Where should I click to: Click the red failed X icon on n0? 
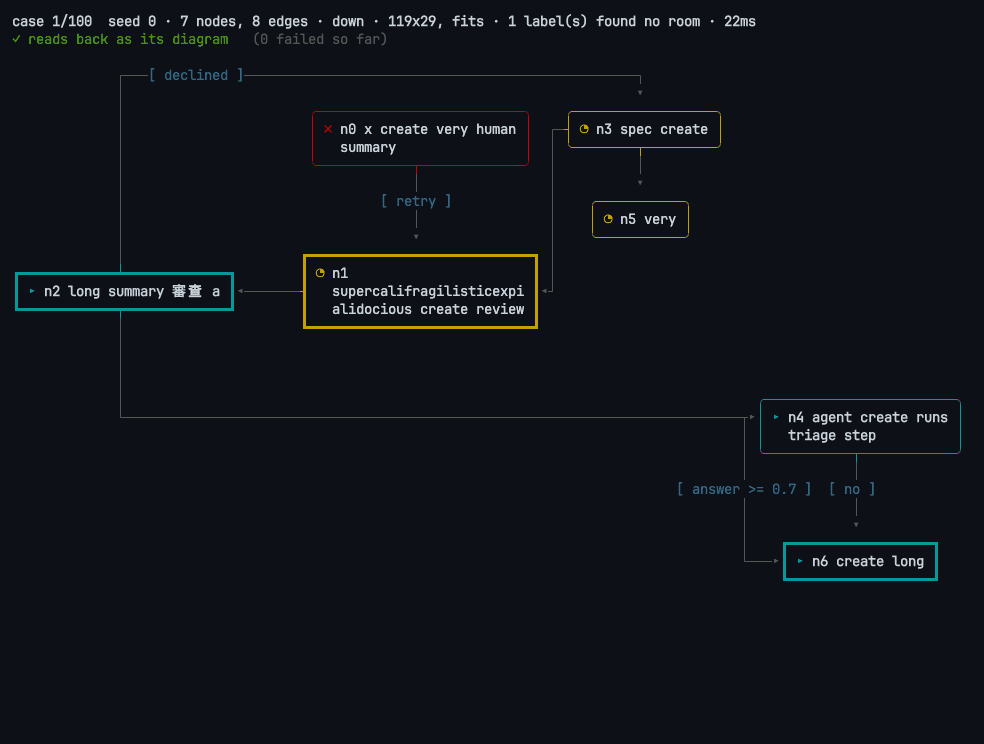point(328,129)
